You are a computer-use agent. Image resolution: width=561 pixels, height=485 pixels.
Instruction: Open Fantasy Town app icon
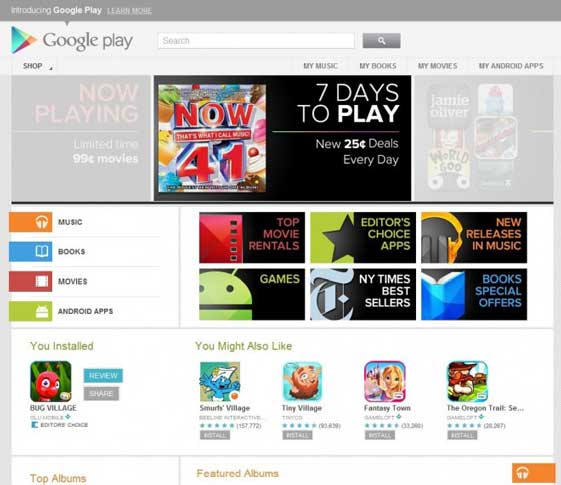385,381
